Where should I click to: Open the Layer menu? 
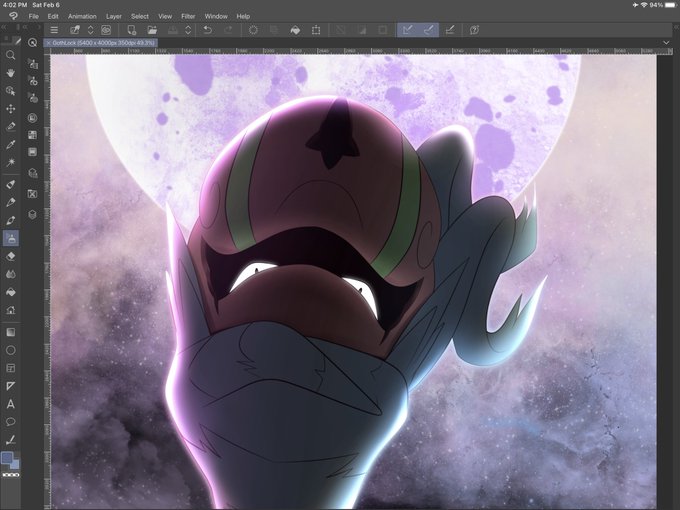[114, 16]
